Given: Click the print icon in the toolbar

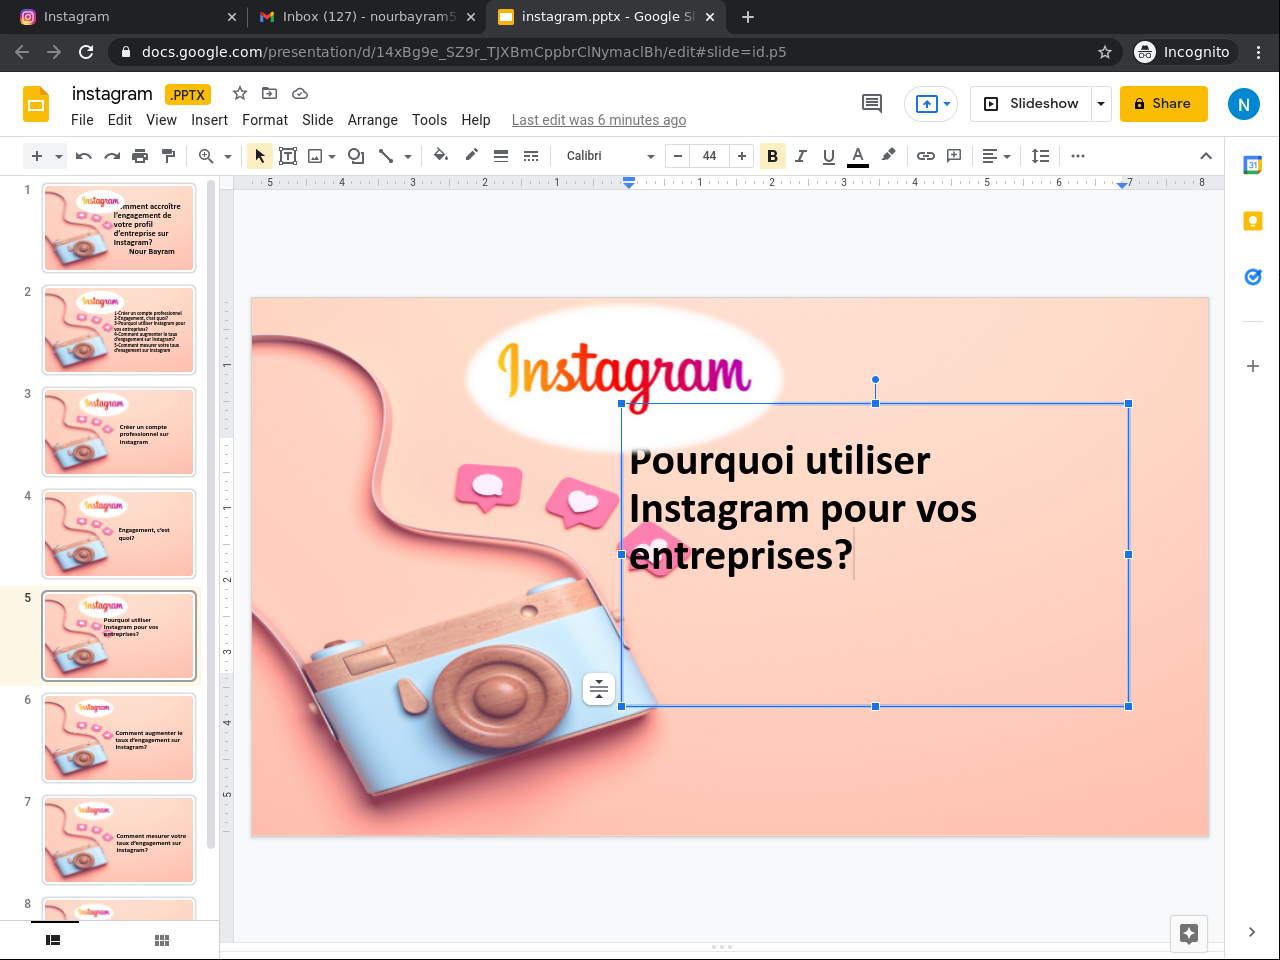Looking at the screenshot, I should [140, 156].
